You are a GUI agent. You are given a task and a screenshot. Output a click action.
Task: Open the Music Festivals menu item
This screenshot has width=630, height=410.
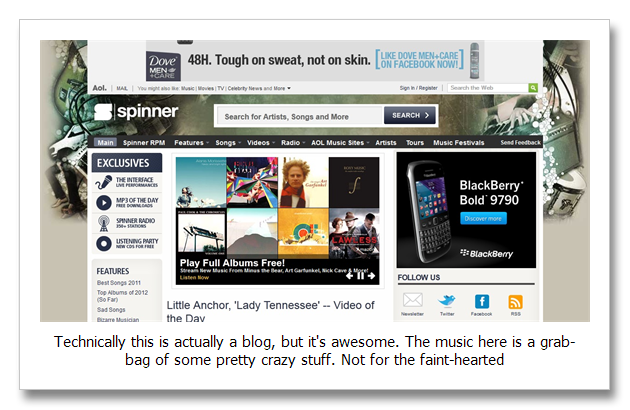pyautogui.click(x=461, y=143)
